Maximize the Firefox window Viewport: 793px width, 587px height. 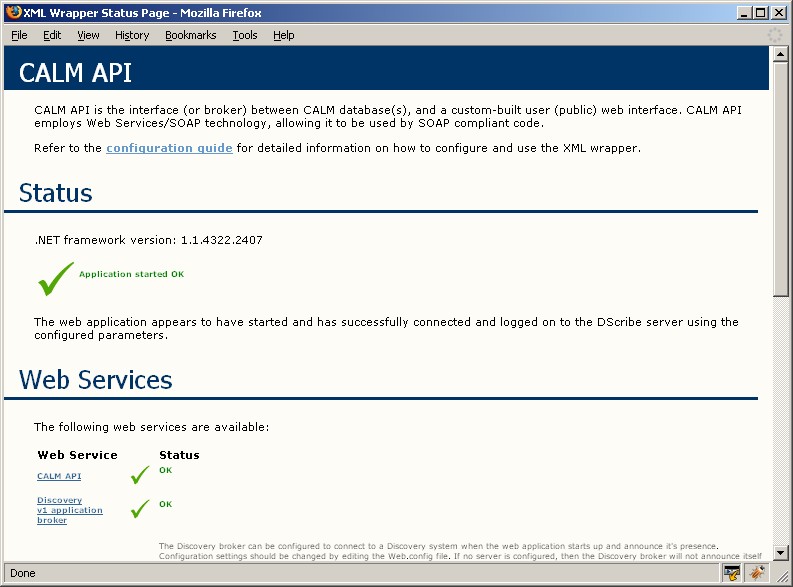tap(760, 13)
